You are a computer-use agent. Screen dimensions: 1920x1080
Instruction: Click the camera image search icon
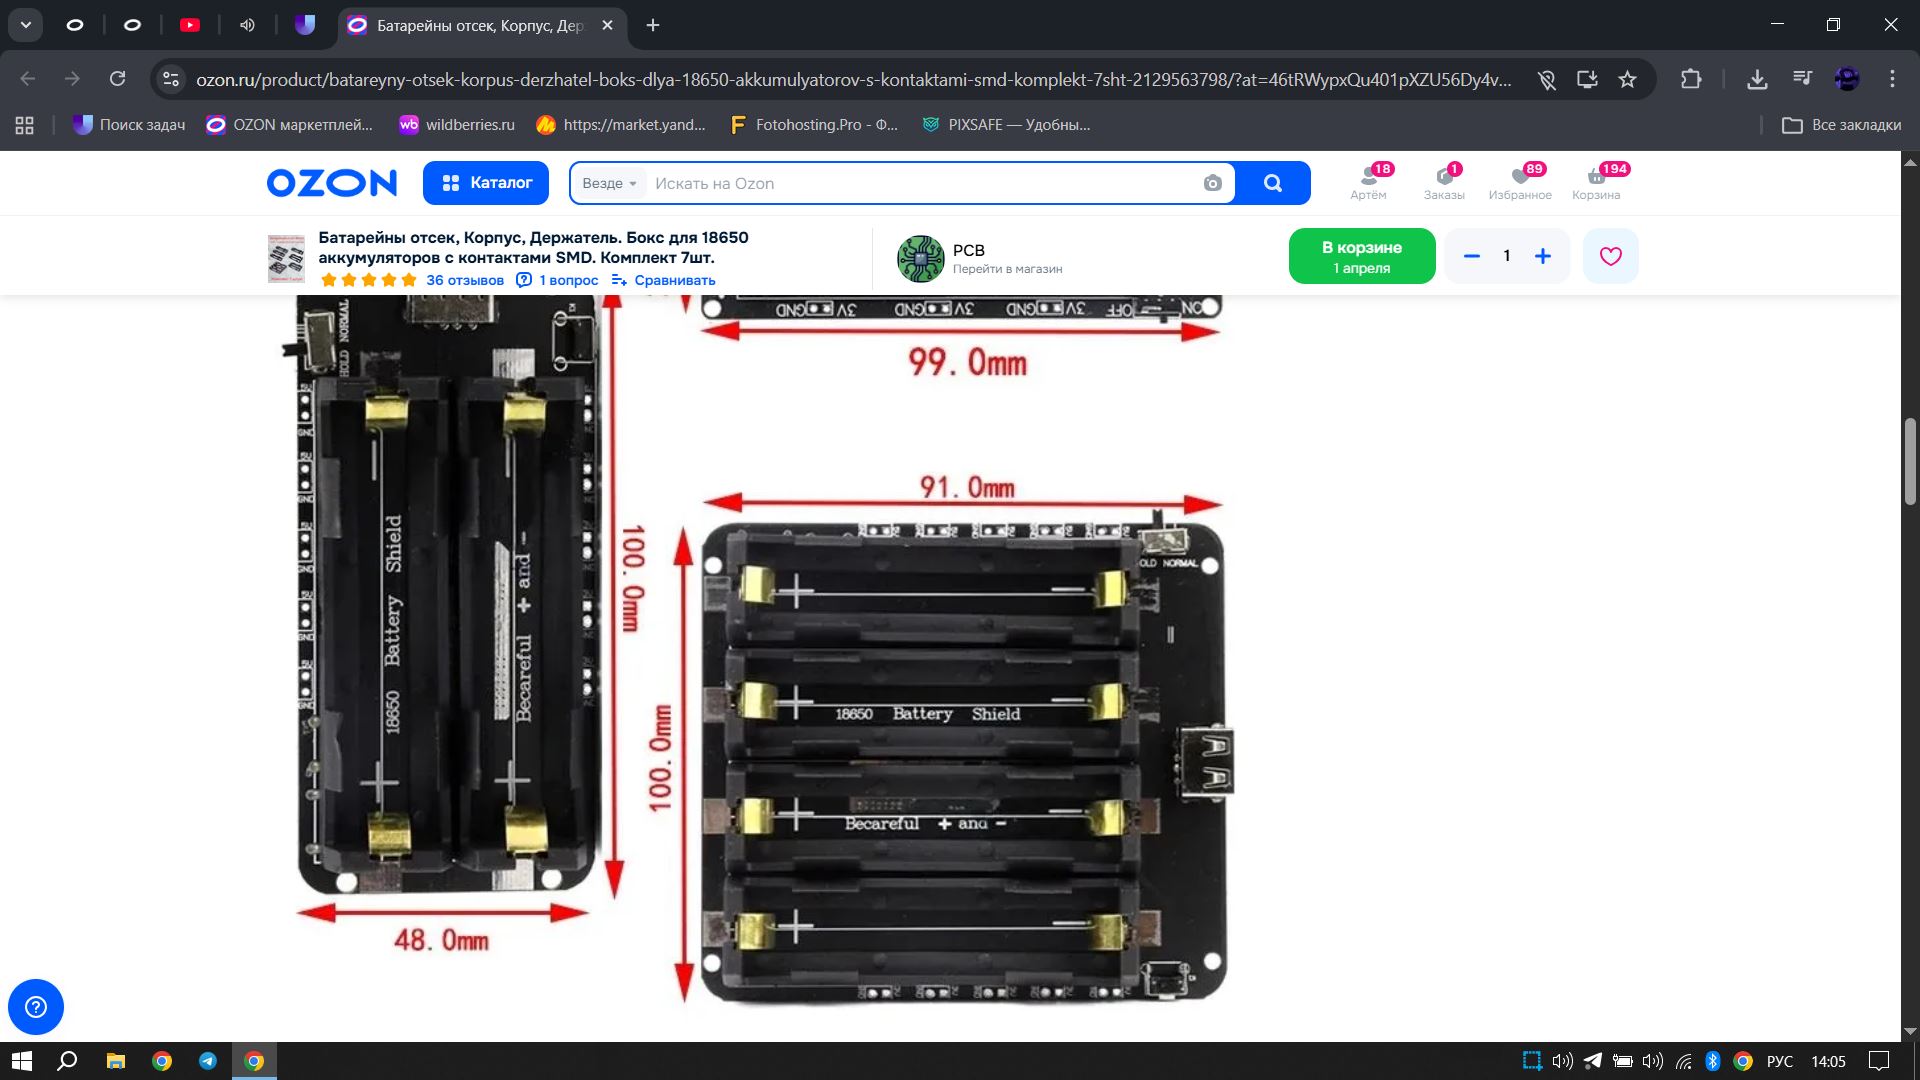[1212, 183]
